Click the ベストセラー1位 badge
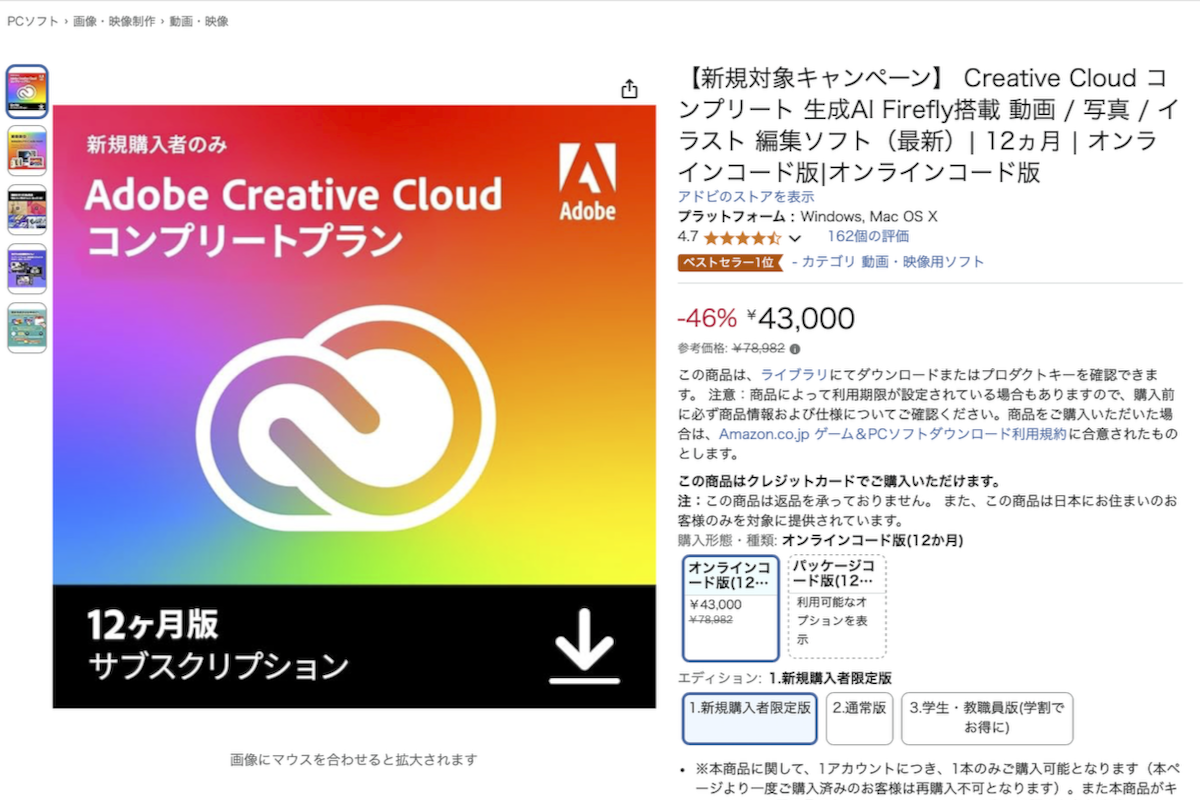The height and width of the screenshot is (800, 1200). coord(730,262)
